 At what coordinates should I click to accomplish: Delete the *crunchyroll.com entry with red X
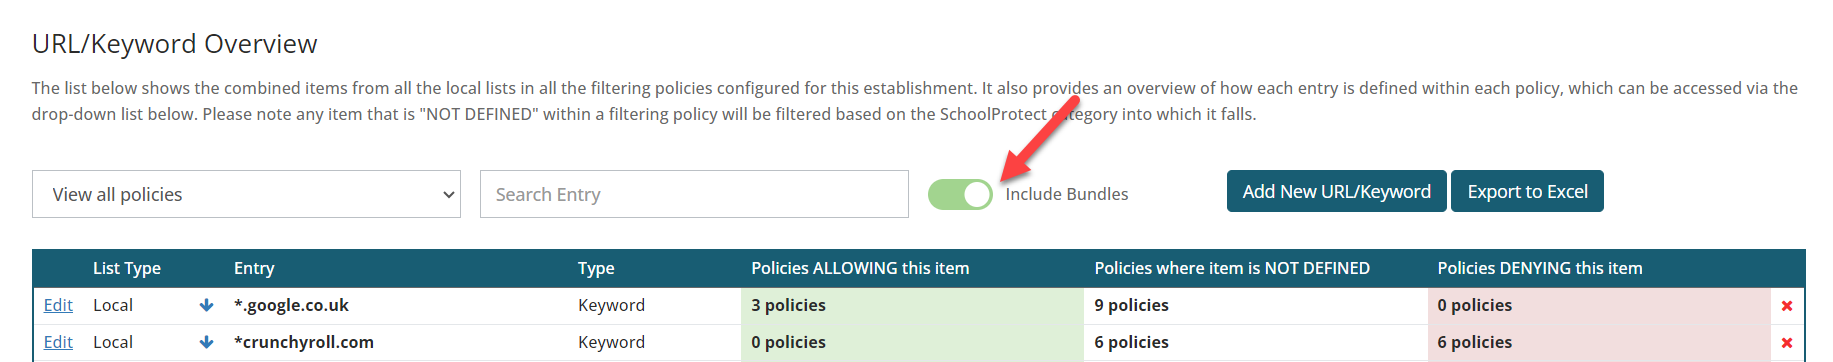[x=1787, y=343]
